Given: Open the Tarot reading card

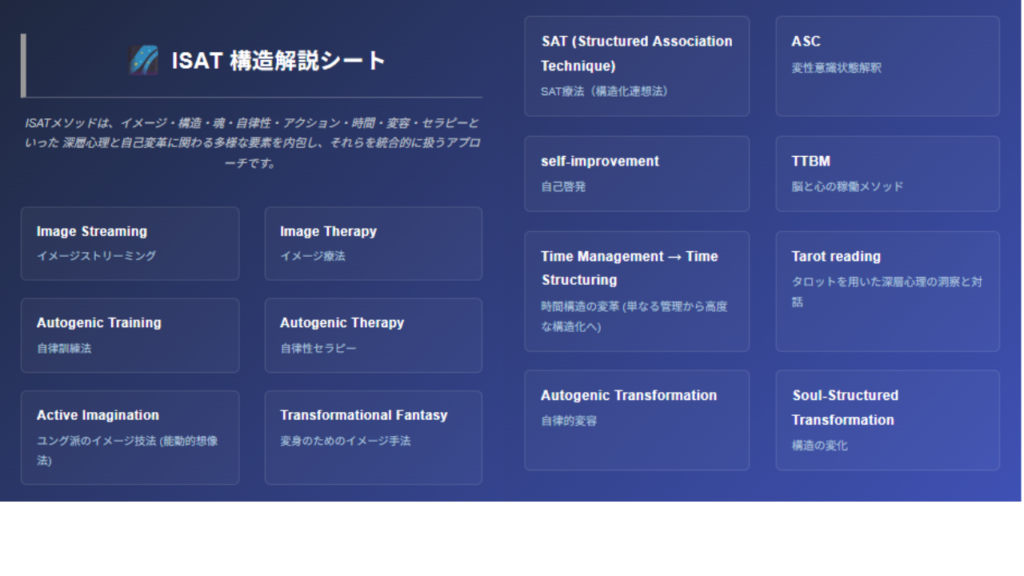Looking at the screenshot, I should pyautogui.click(x=887, y=291).
